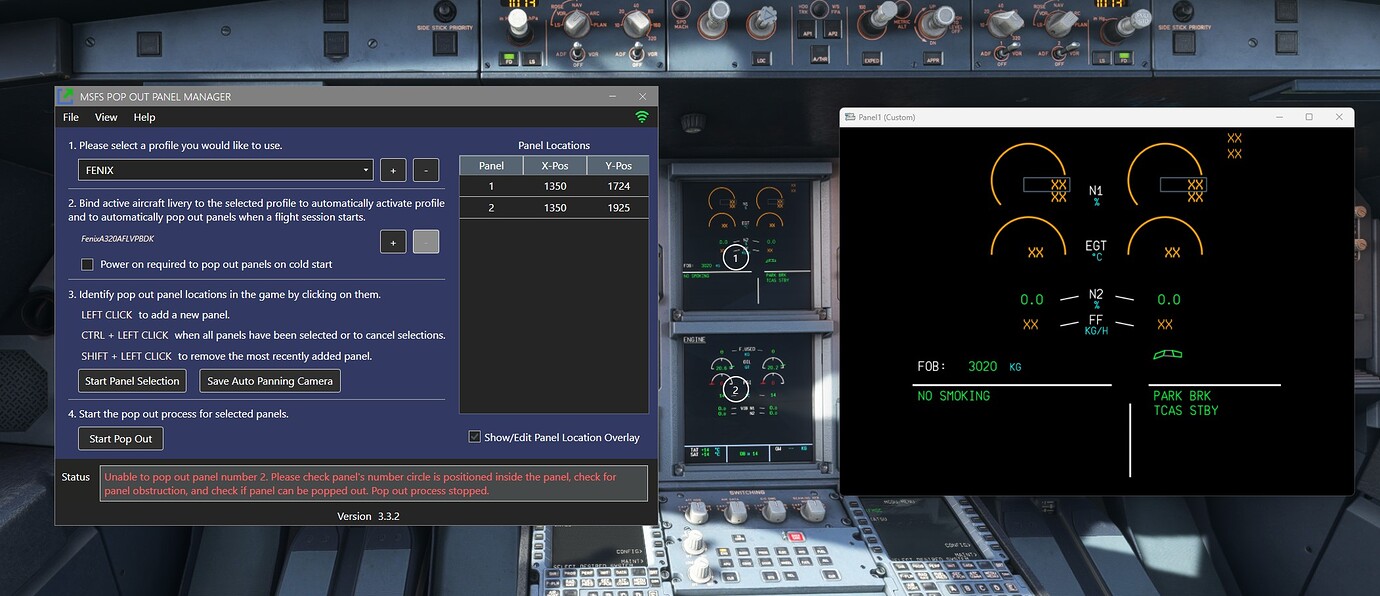Viewport: 1380px width, 596px height.
Task: Click the X-Pos column header
Action: (554, 164)
